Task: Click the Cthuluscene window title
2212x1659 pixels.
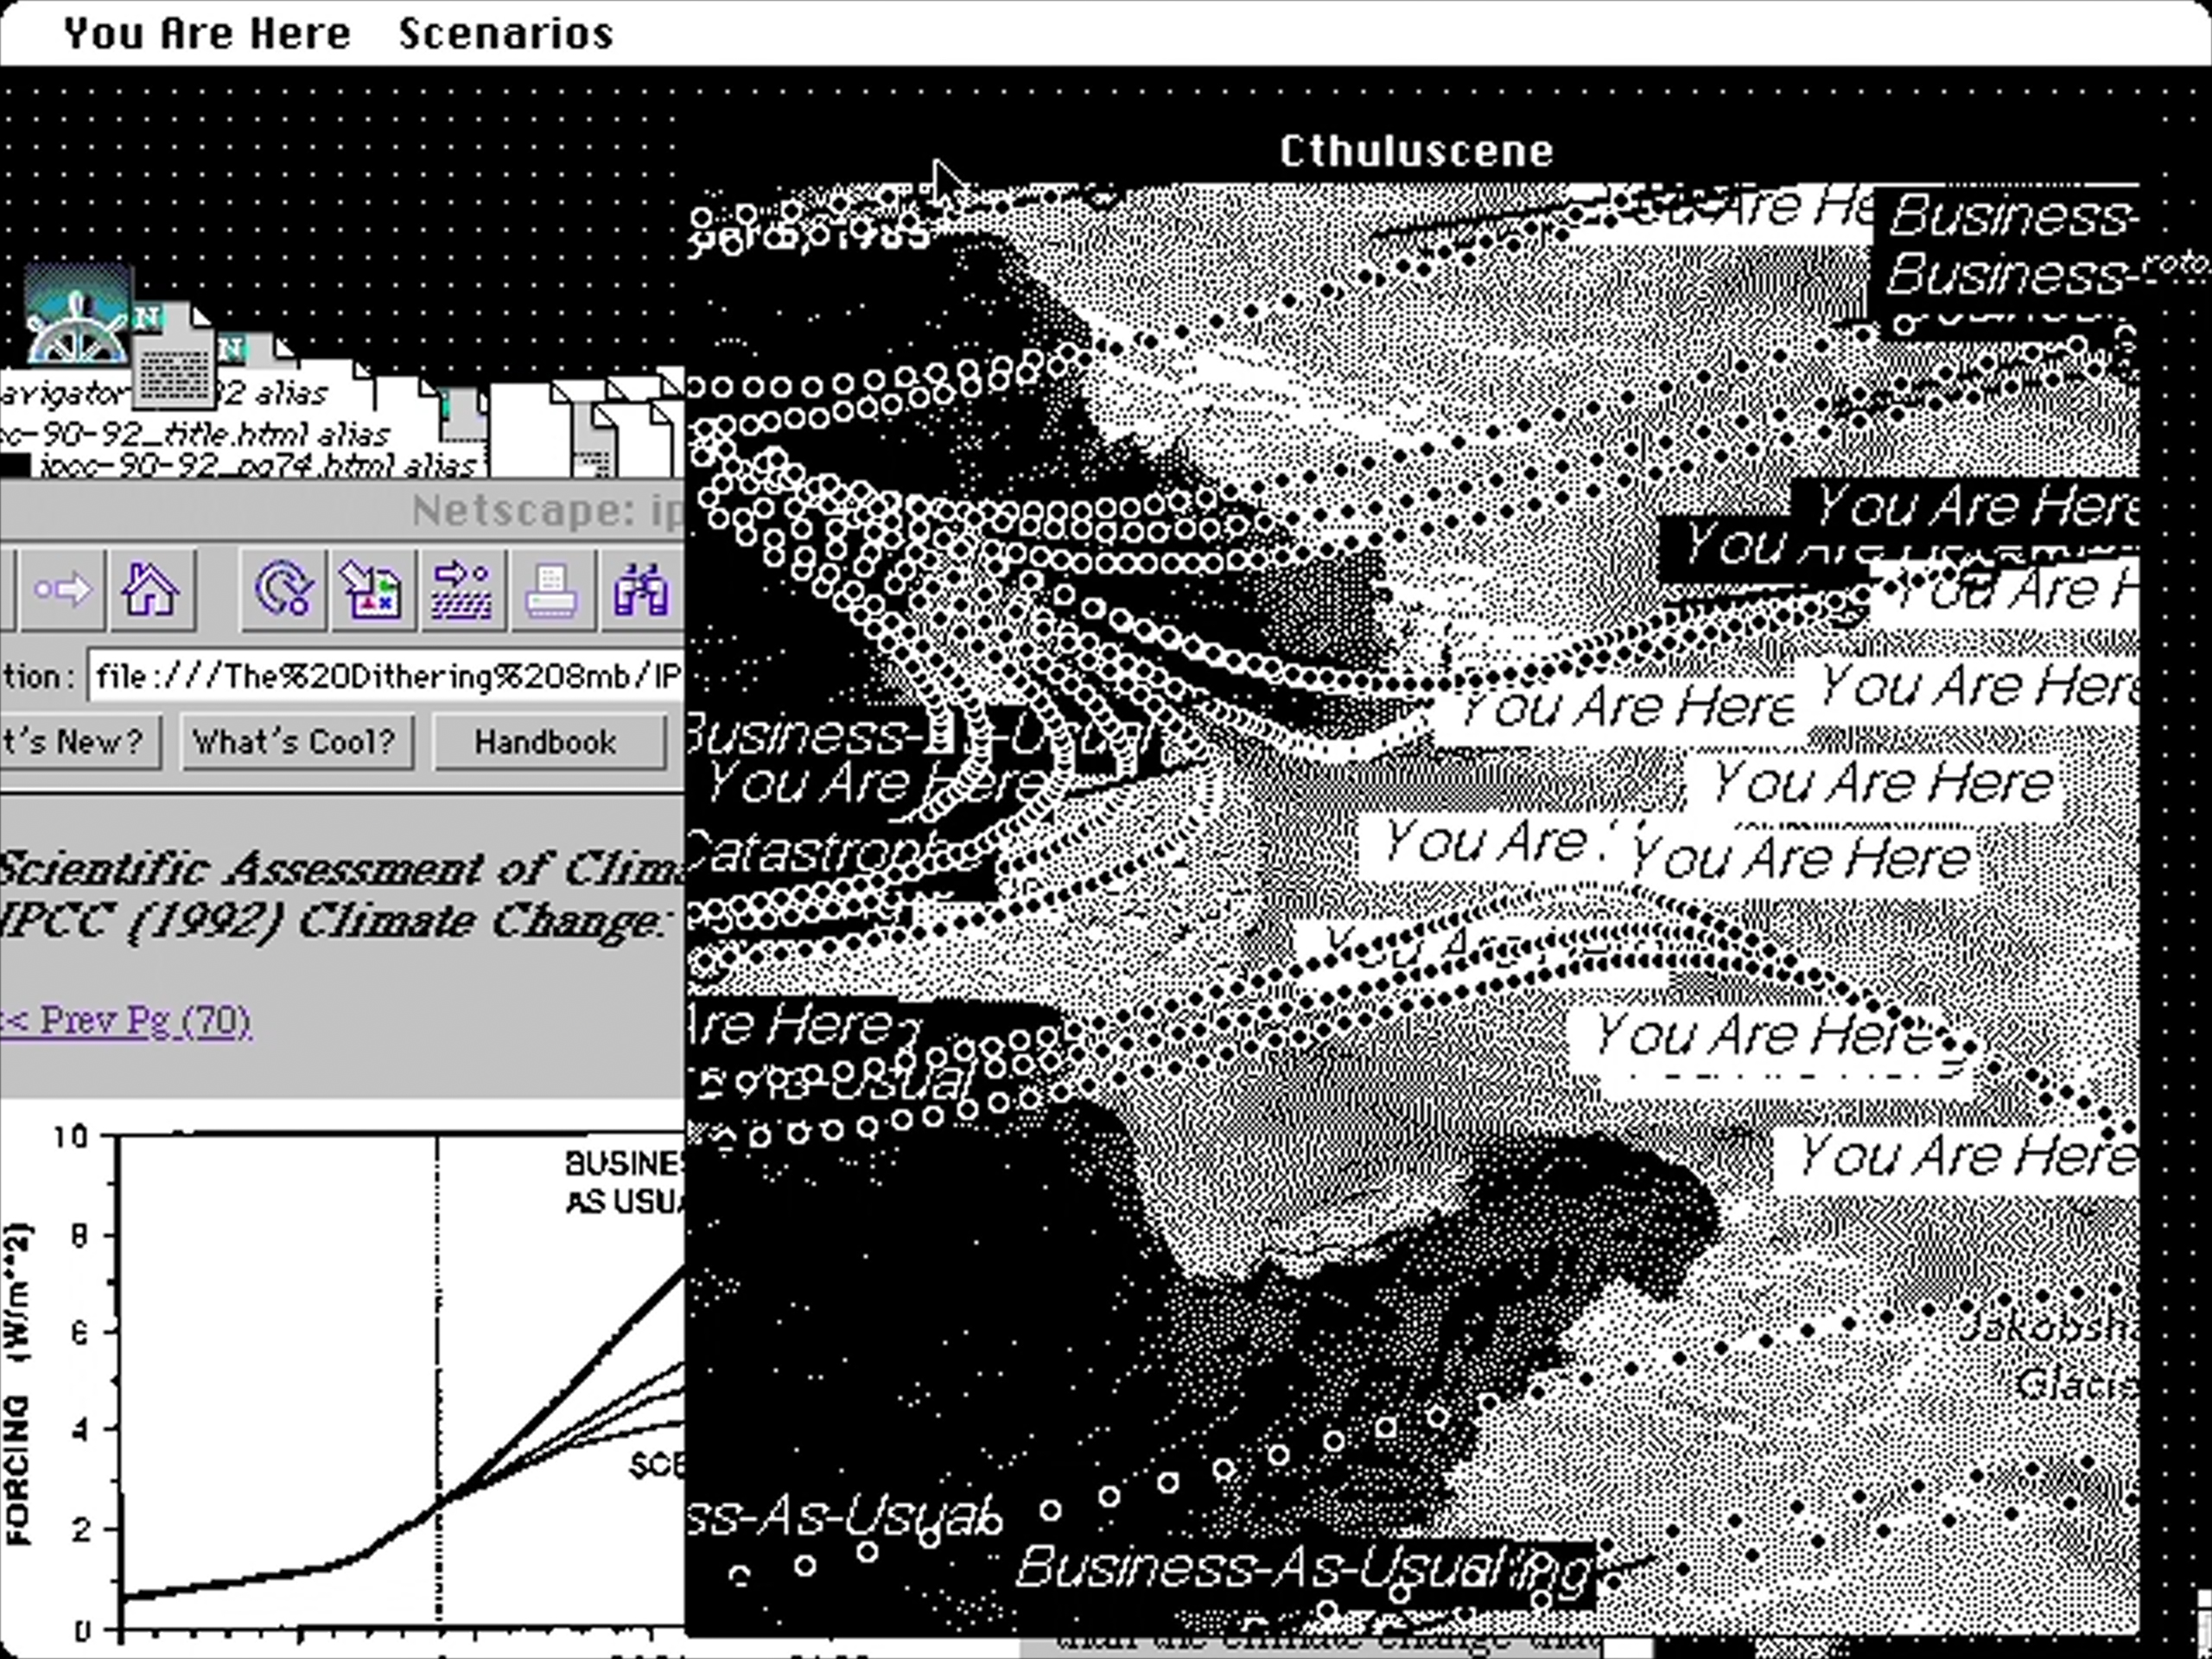Action: 1415,152
